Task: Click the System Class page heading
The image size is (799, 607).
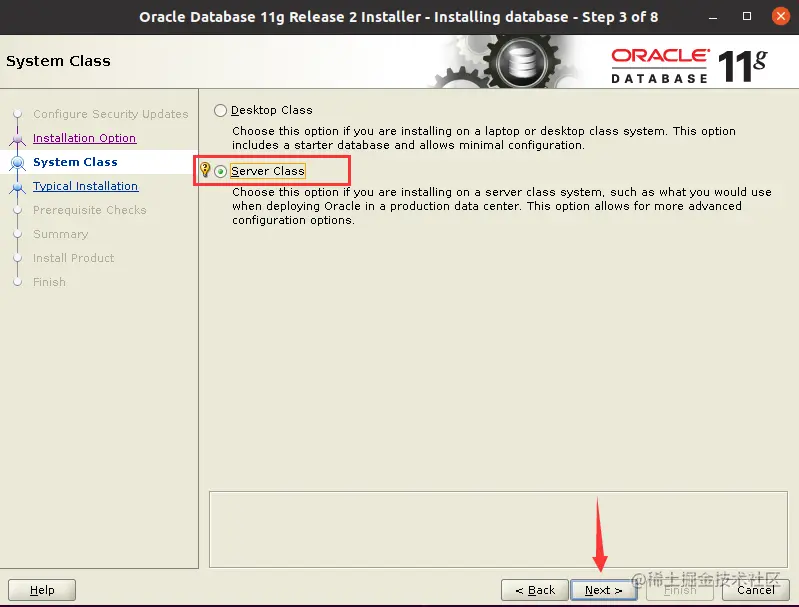Action: (58, 61)
